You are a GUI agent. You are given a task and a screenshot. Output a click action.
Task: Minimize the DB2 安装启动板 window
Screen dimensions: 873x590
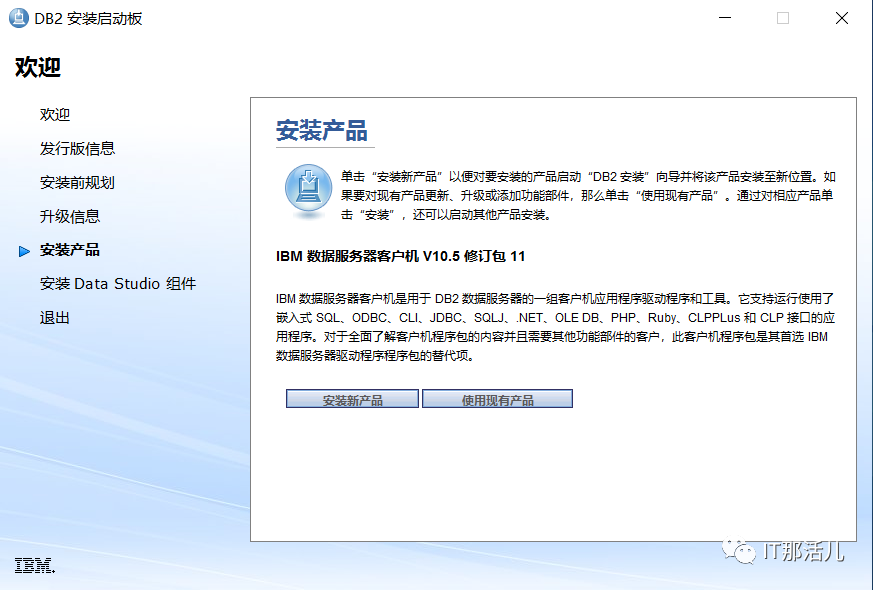[x=725, y=18]
